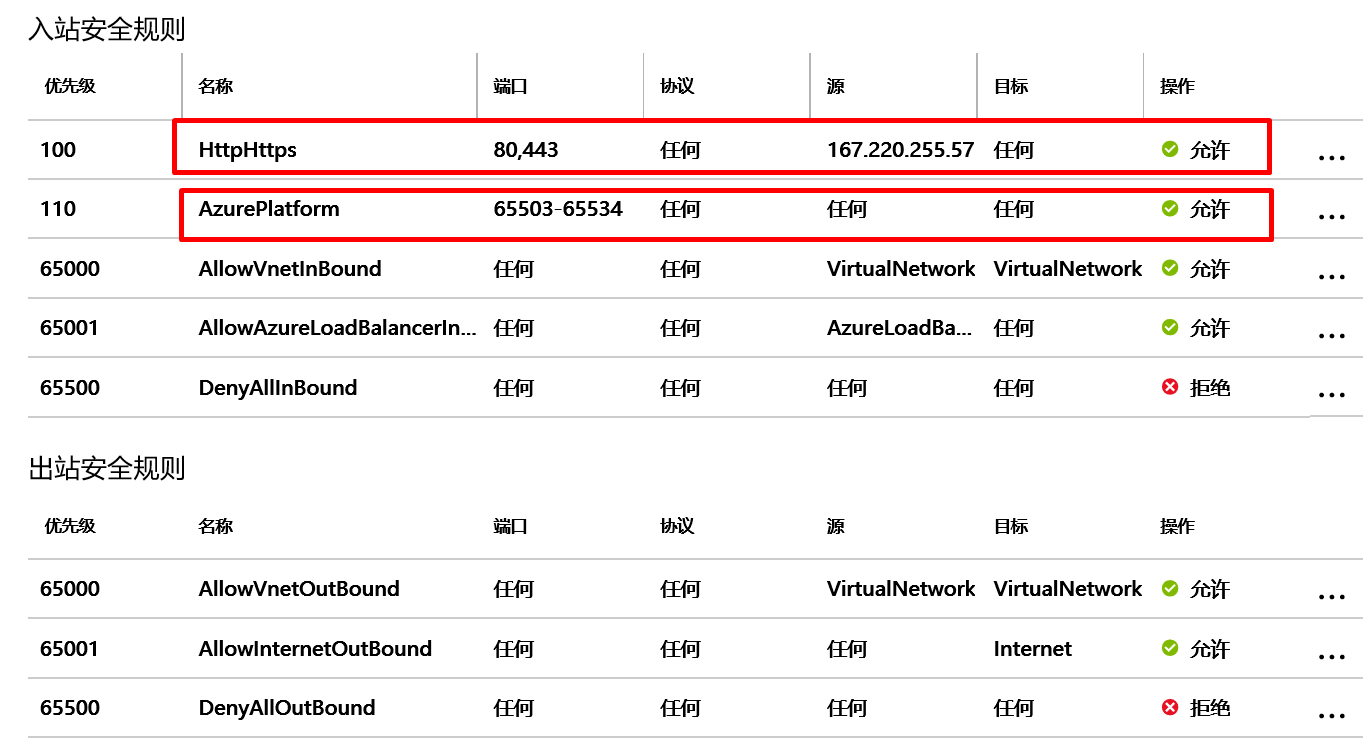Click the green allow icon for AzurePlatform rule

(1169, 209)
